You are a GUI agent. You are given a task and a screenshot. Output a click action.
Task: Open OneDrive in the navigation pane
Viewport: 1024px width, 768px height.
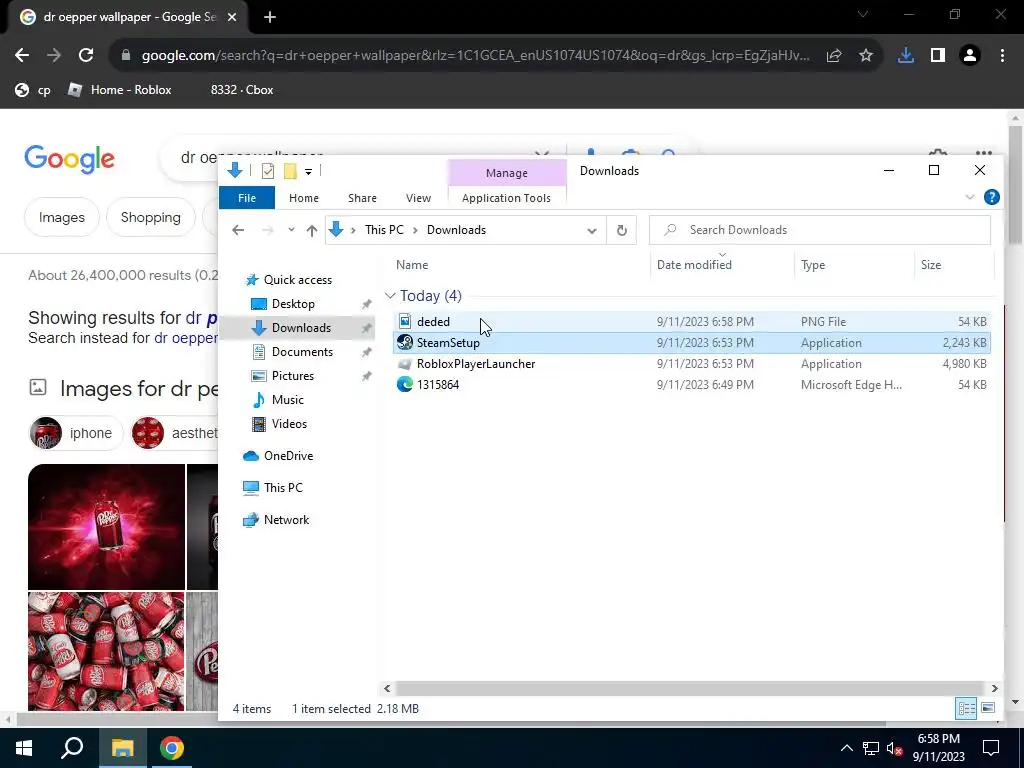point(288,456)
